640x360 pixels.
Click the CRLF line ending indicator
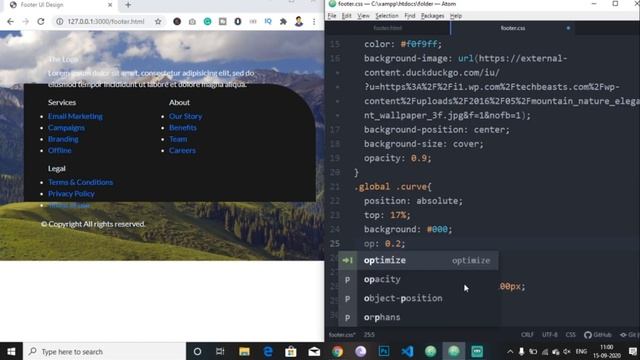click(527, 335)
